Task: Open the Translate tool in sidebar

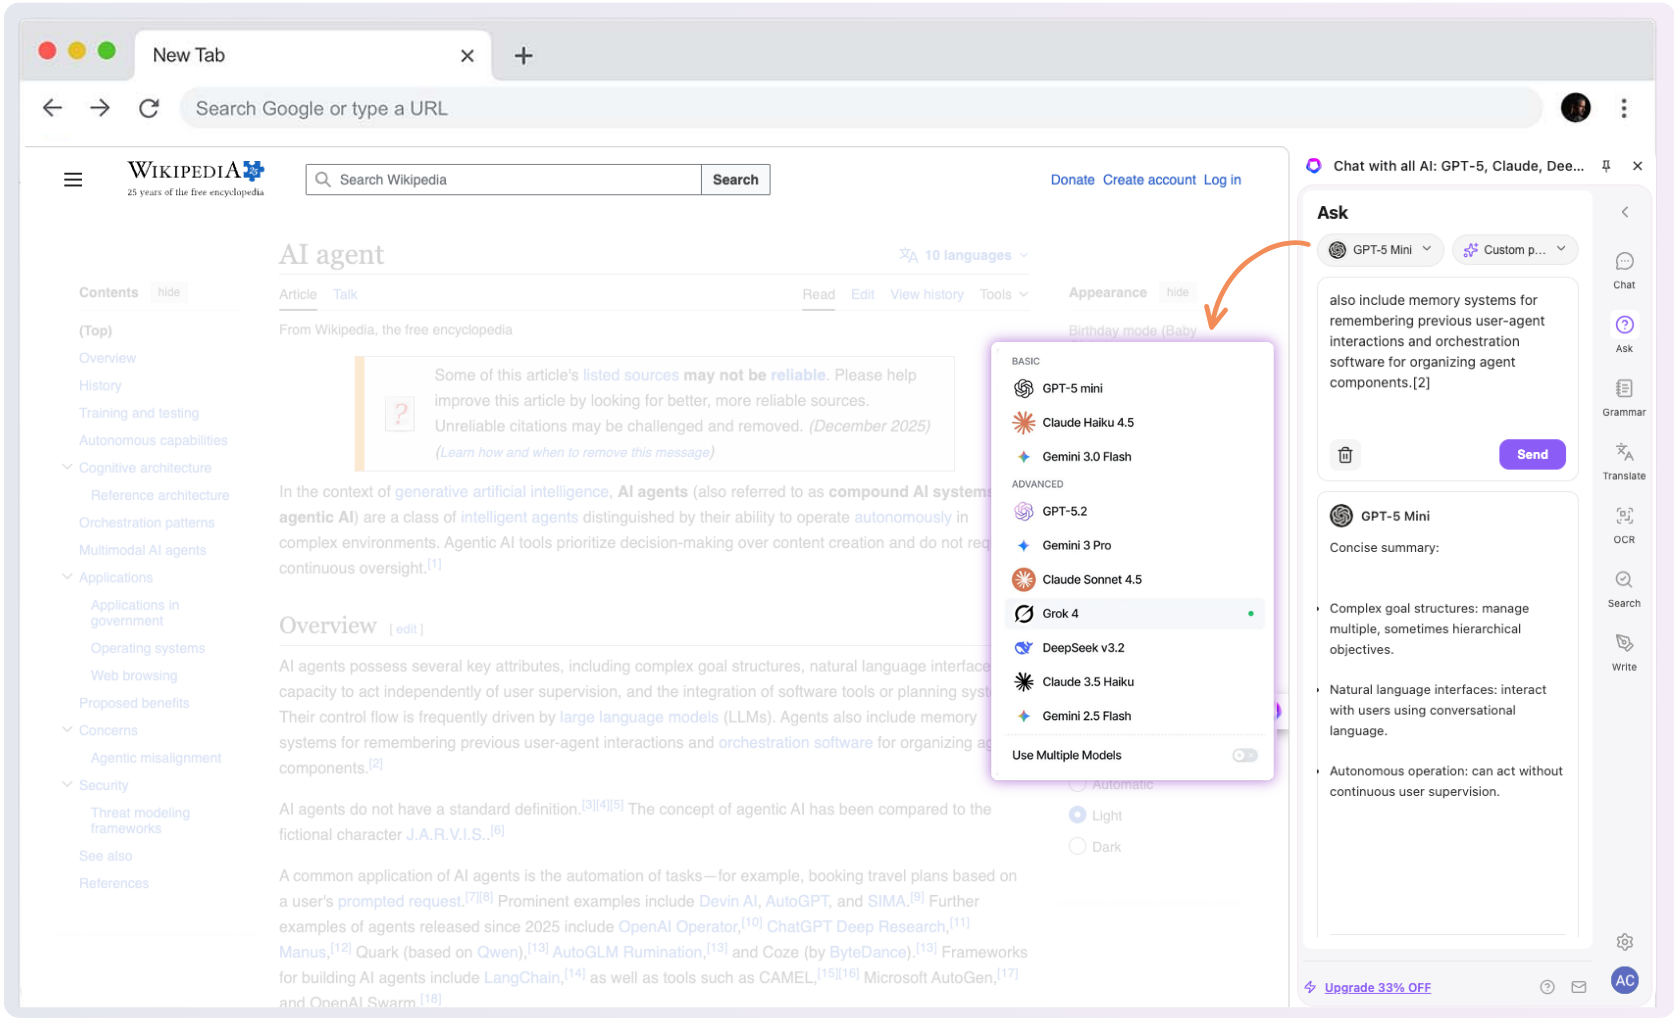Action: pos(1623,459)
